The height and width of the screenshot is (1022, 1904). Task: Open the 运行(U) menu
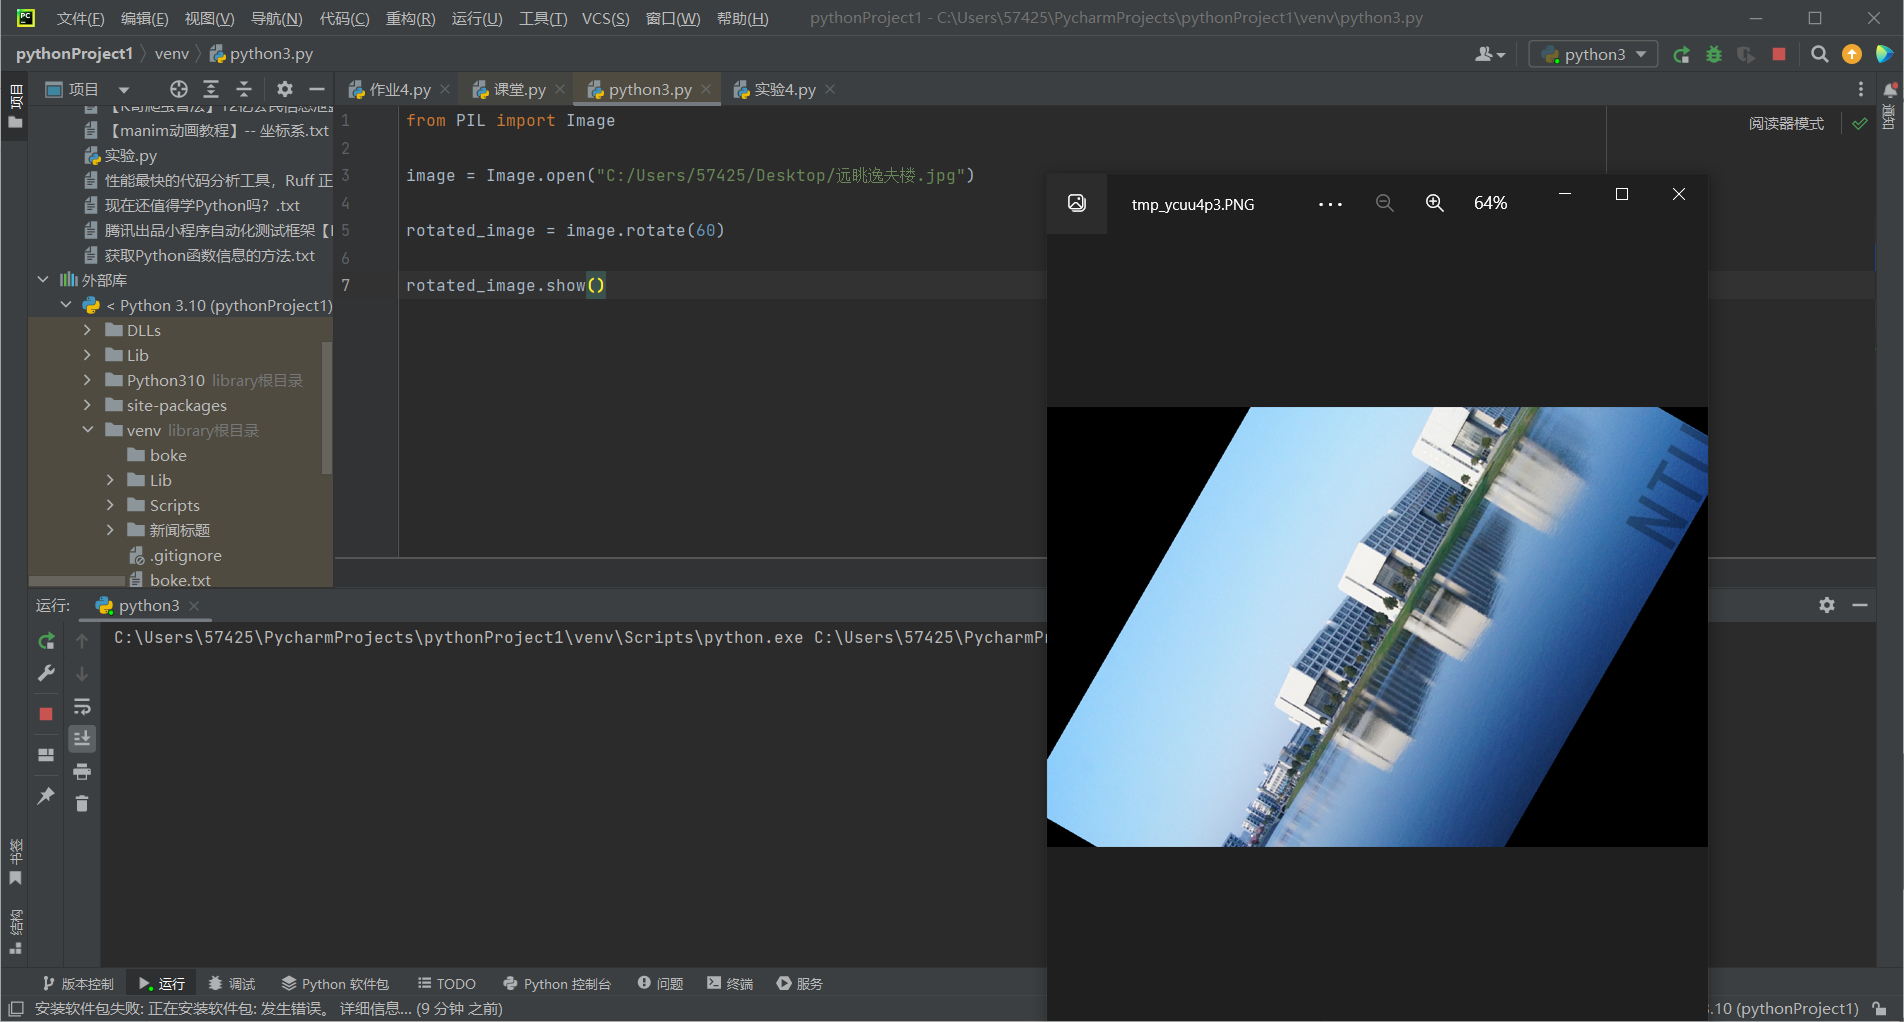click(x=476, y=18)
